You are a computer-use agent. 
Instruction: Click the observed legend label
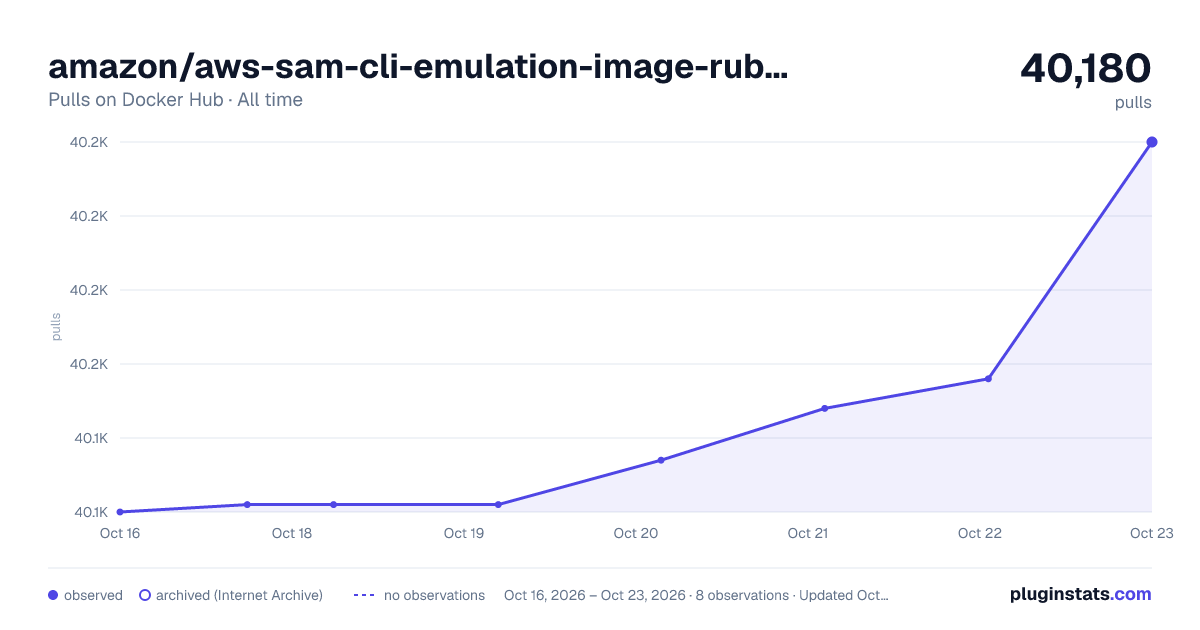click(x=93, y=595)
